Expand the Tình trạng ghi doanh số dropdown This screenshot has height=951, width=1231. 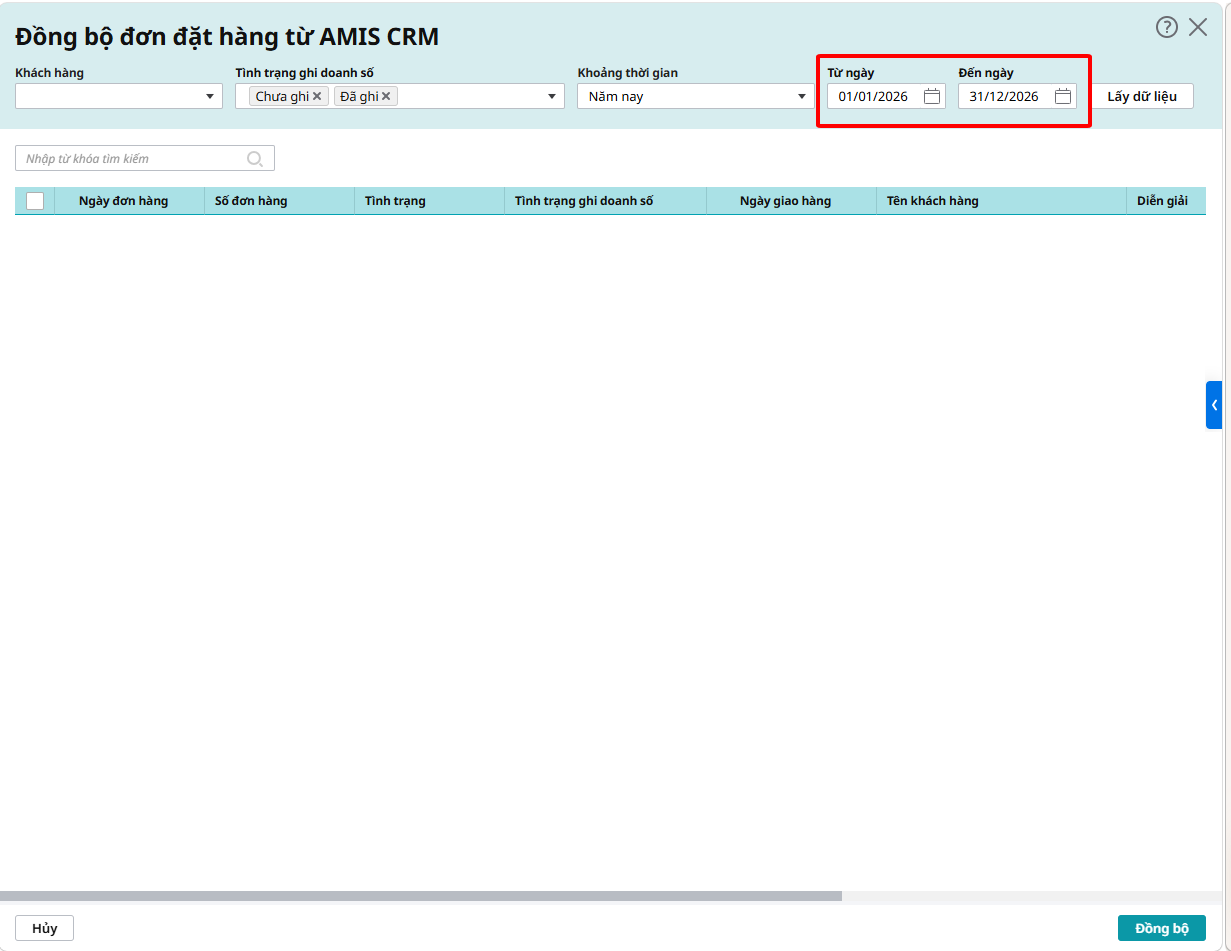point(552,96)
